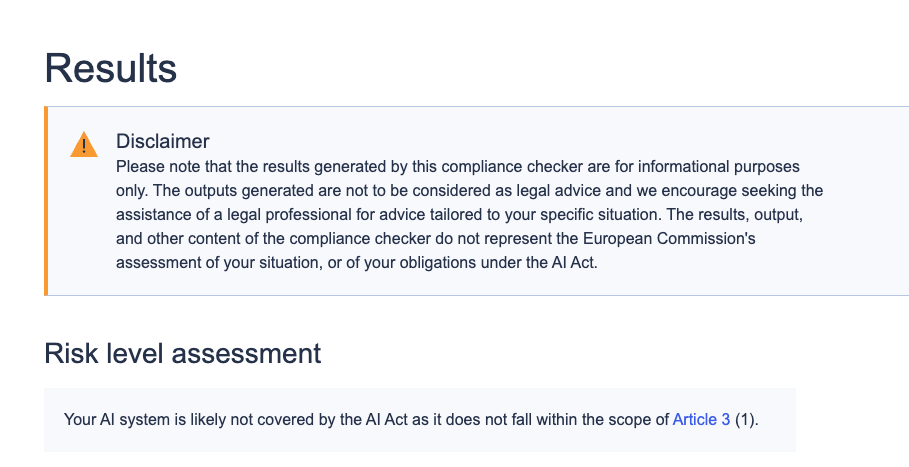Click the orange warning triangle icon
Screen dimensions: 909x467
coord(84,145)
